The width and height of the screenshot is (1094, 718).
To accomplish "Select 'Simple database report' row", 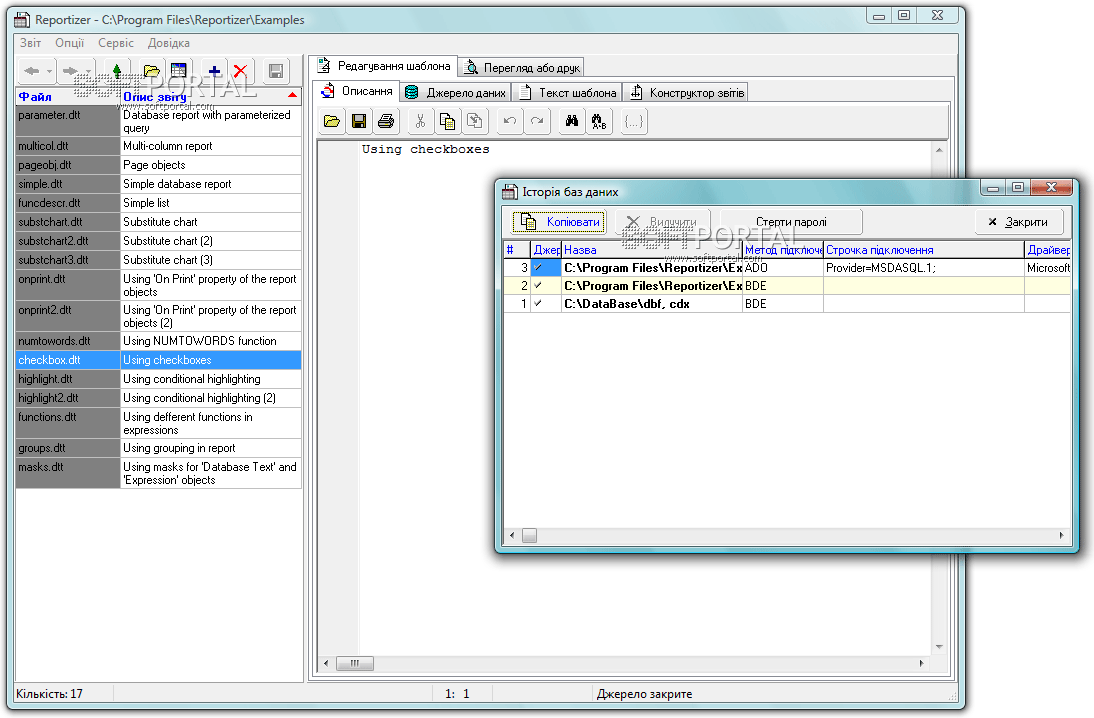I will (158, 184).
